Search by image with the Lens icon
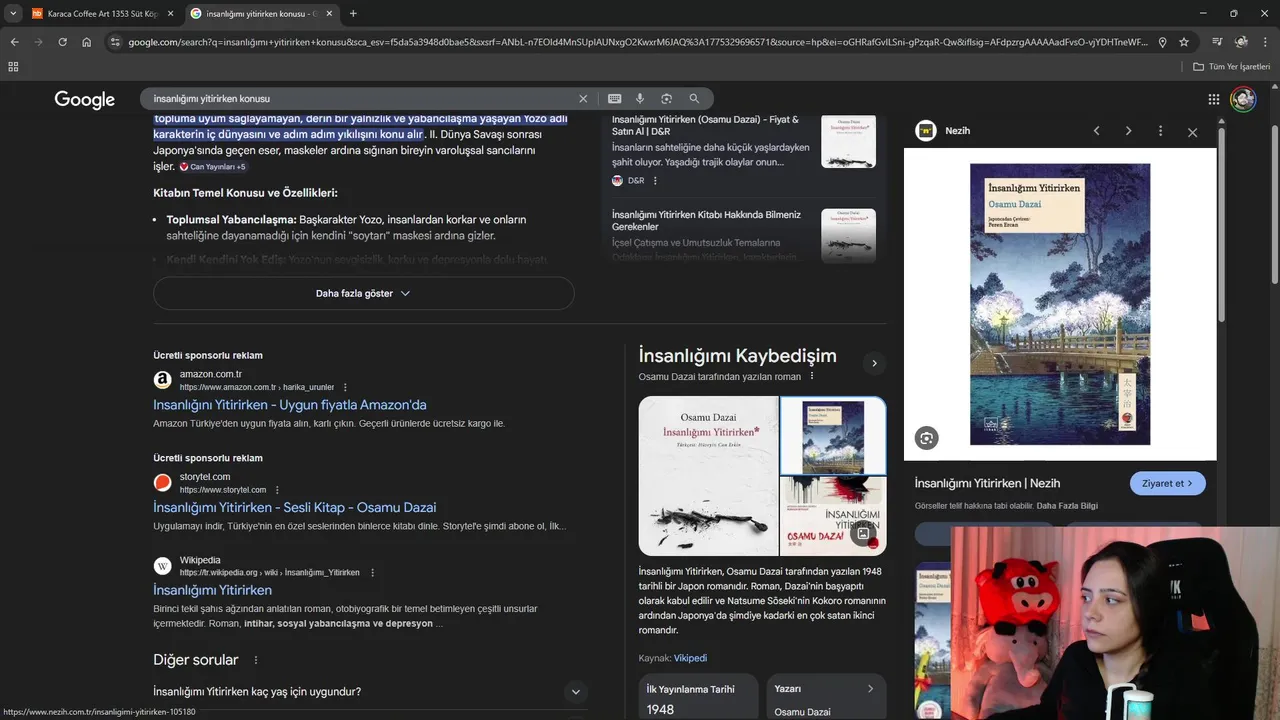The width and height of the screenshot is (1280, 720). pos(666,98)
